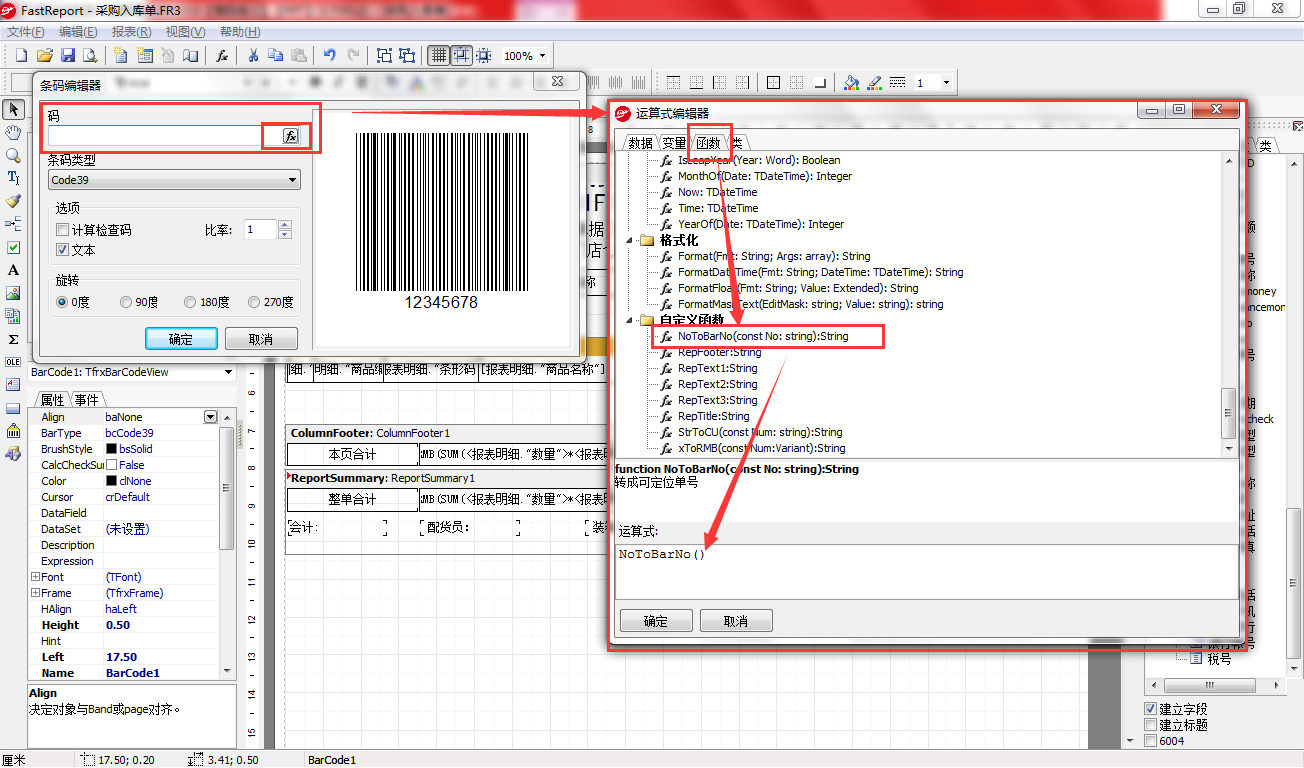The height and width of the screenshot is (768, 1304).
Task: Click the Save report disk icon
Action: [x=68, y=56]
